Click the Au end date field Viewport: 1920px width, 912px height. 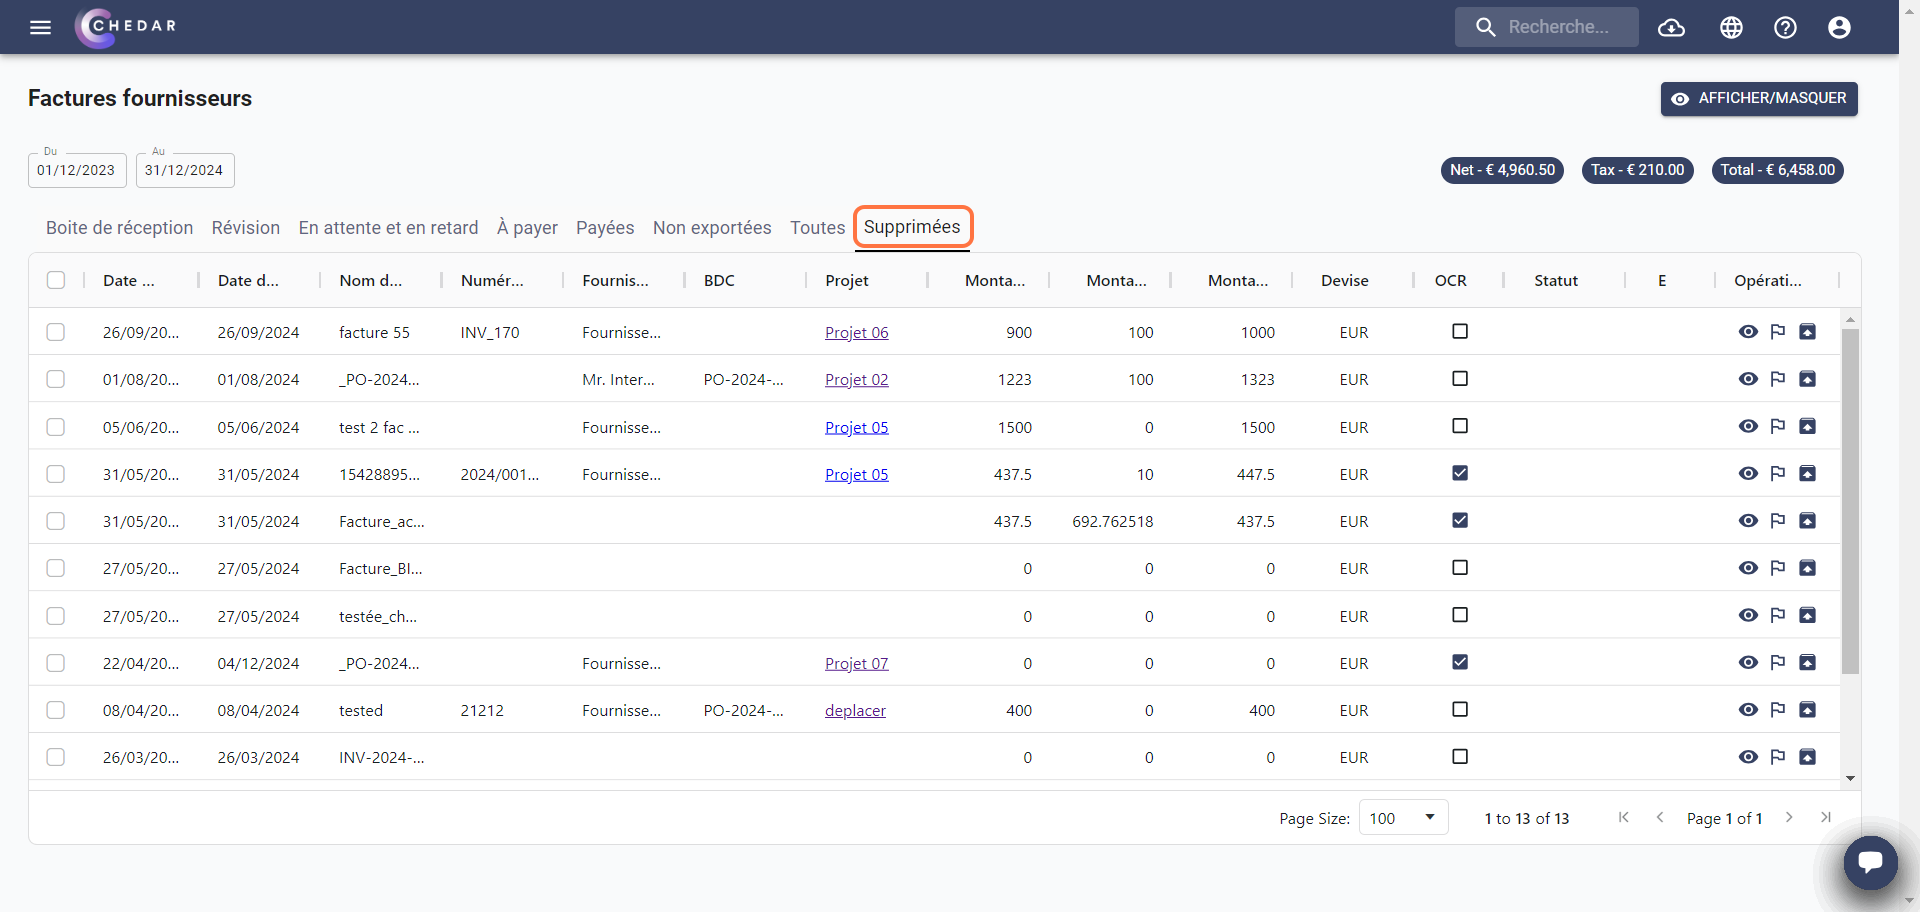185,170
